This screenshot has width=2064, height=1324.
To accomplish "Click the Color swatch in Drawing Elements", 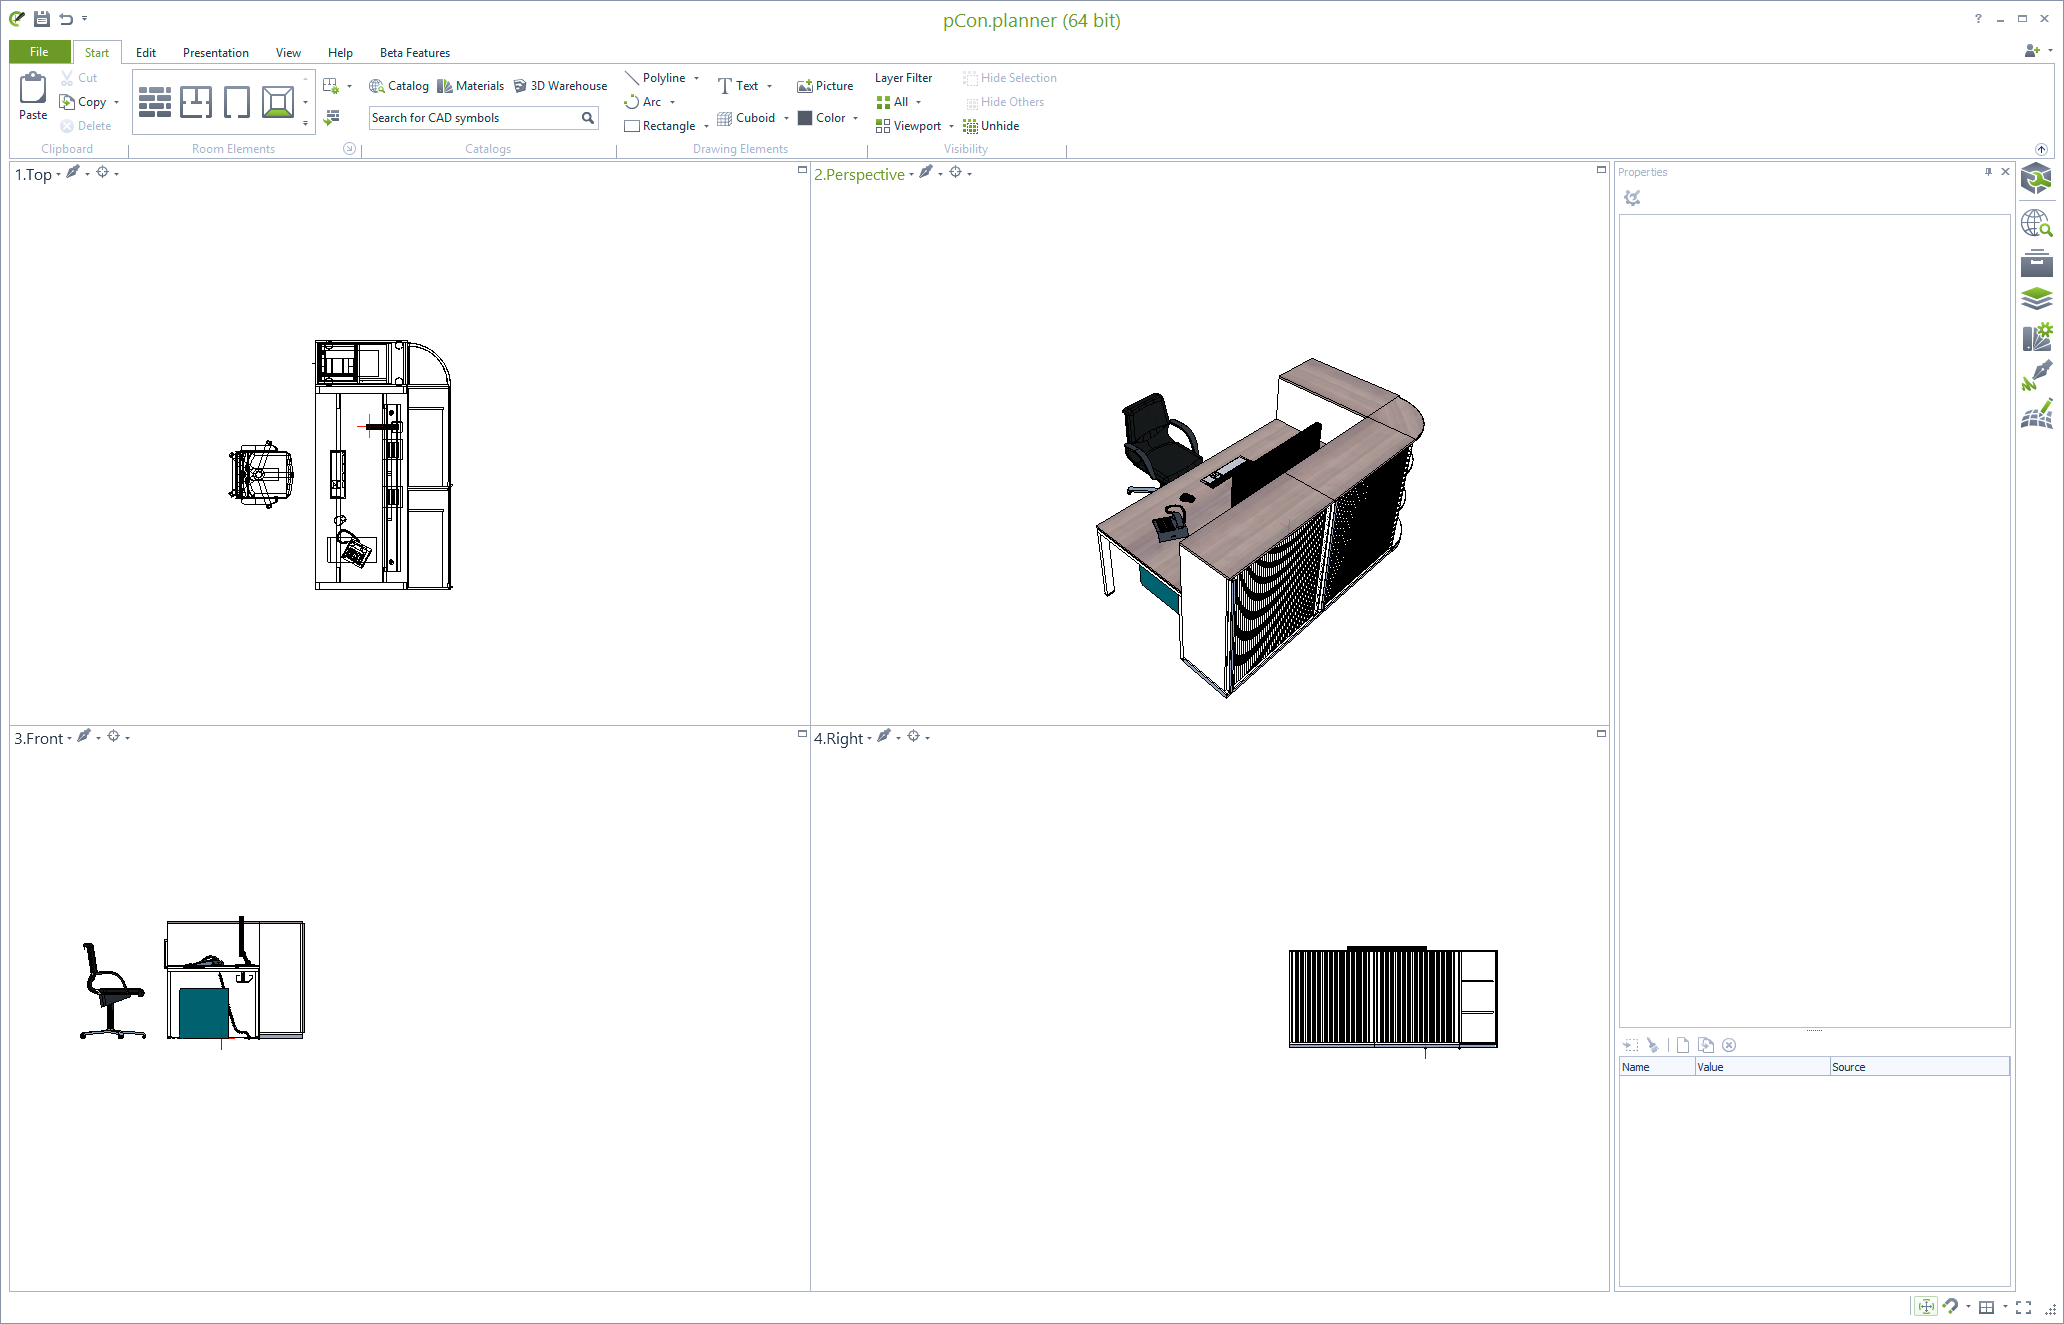I will pyautogui.click(x=805, y=118).
